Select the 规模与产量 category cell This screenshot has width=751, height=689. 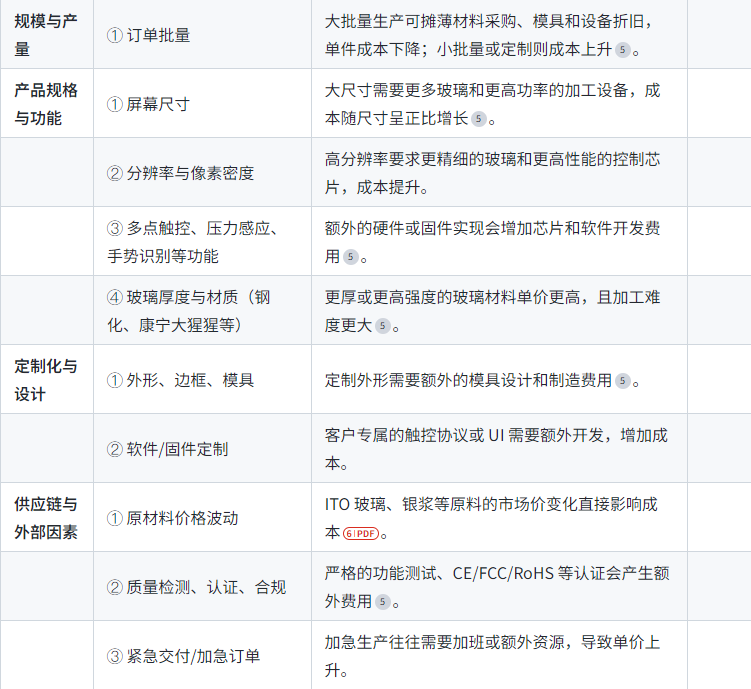46,35
